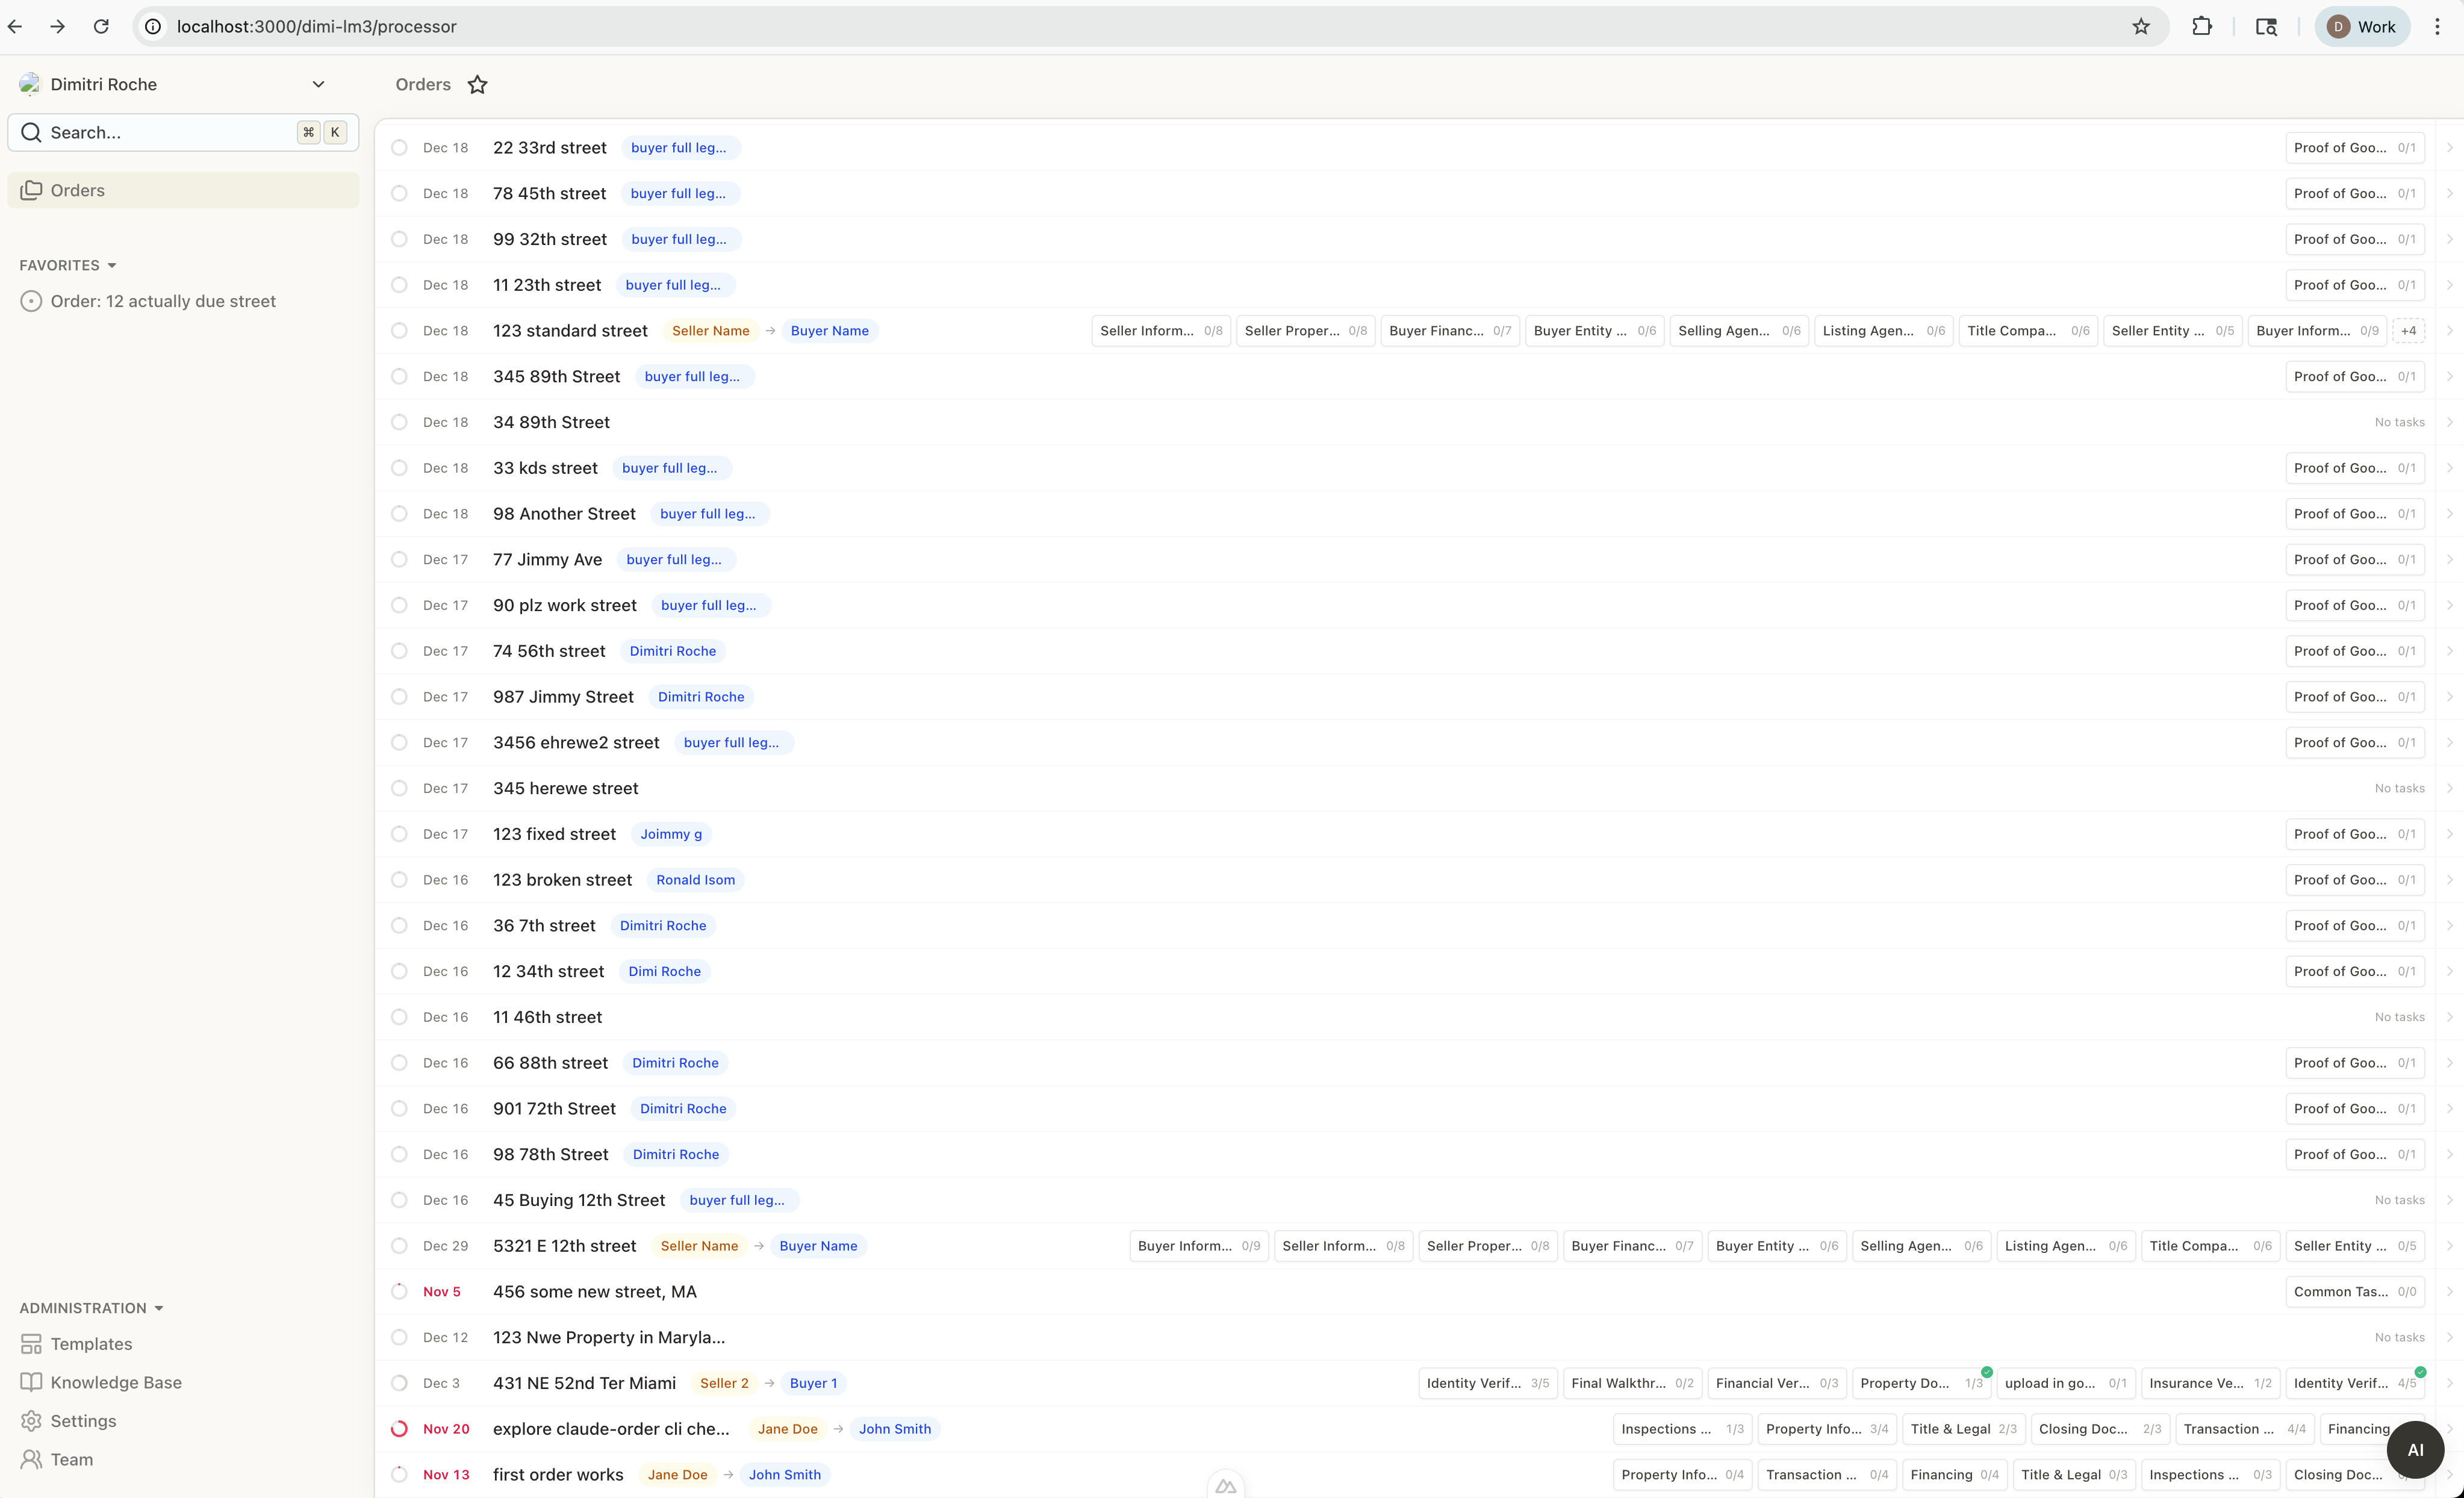Toggle status circle for 22 33rd street
The width and height of the screenshot is (2464, 1498).
(399, 148)
